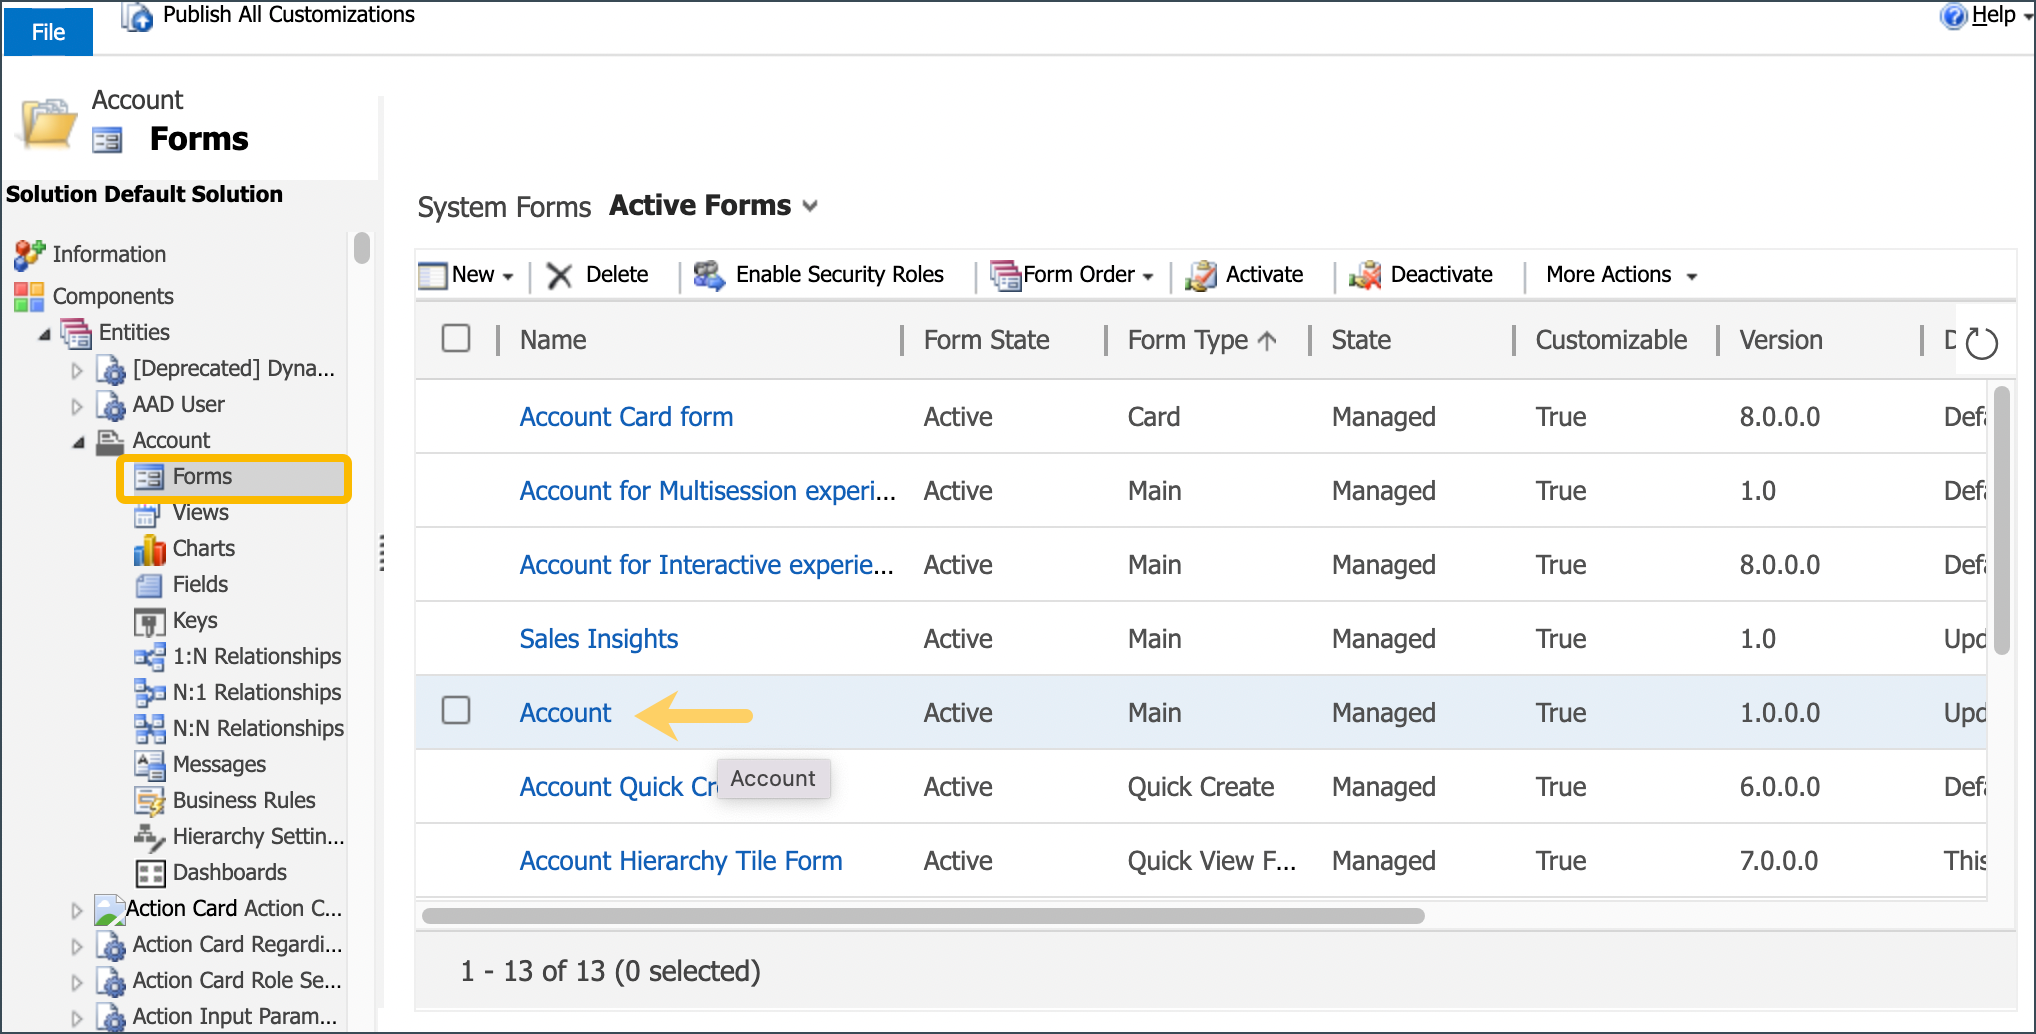Open the Account Card form link
Screen dimensions: 2036x1034
(x=626, y=417)
